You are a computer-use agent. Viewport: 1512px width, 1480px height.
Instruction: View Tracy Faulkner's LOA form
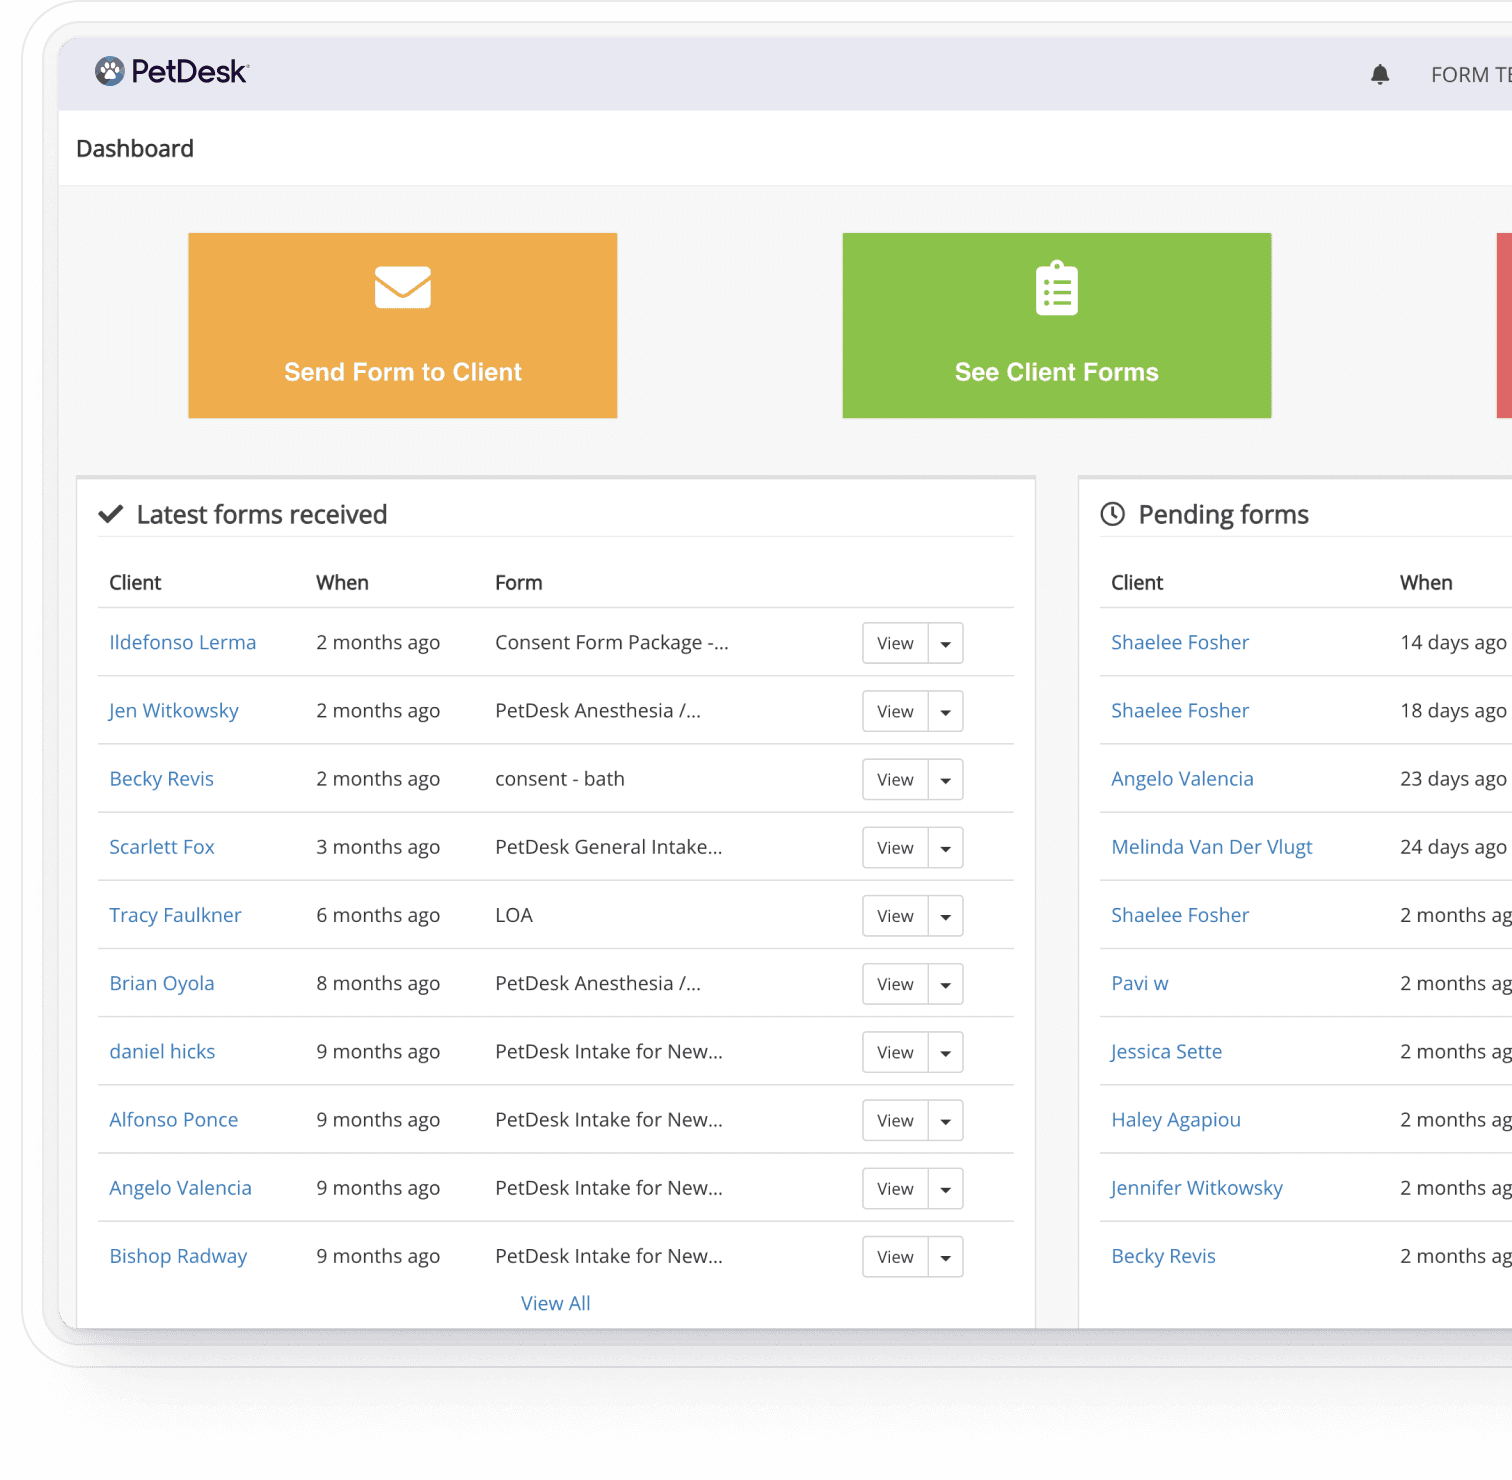tap(895, 915)
